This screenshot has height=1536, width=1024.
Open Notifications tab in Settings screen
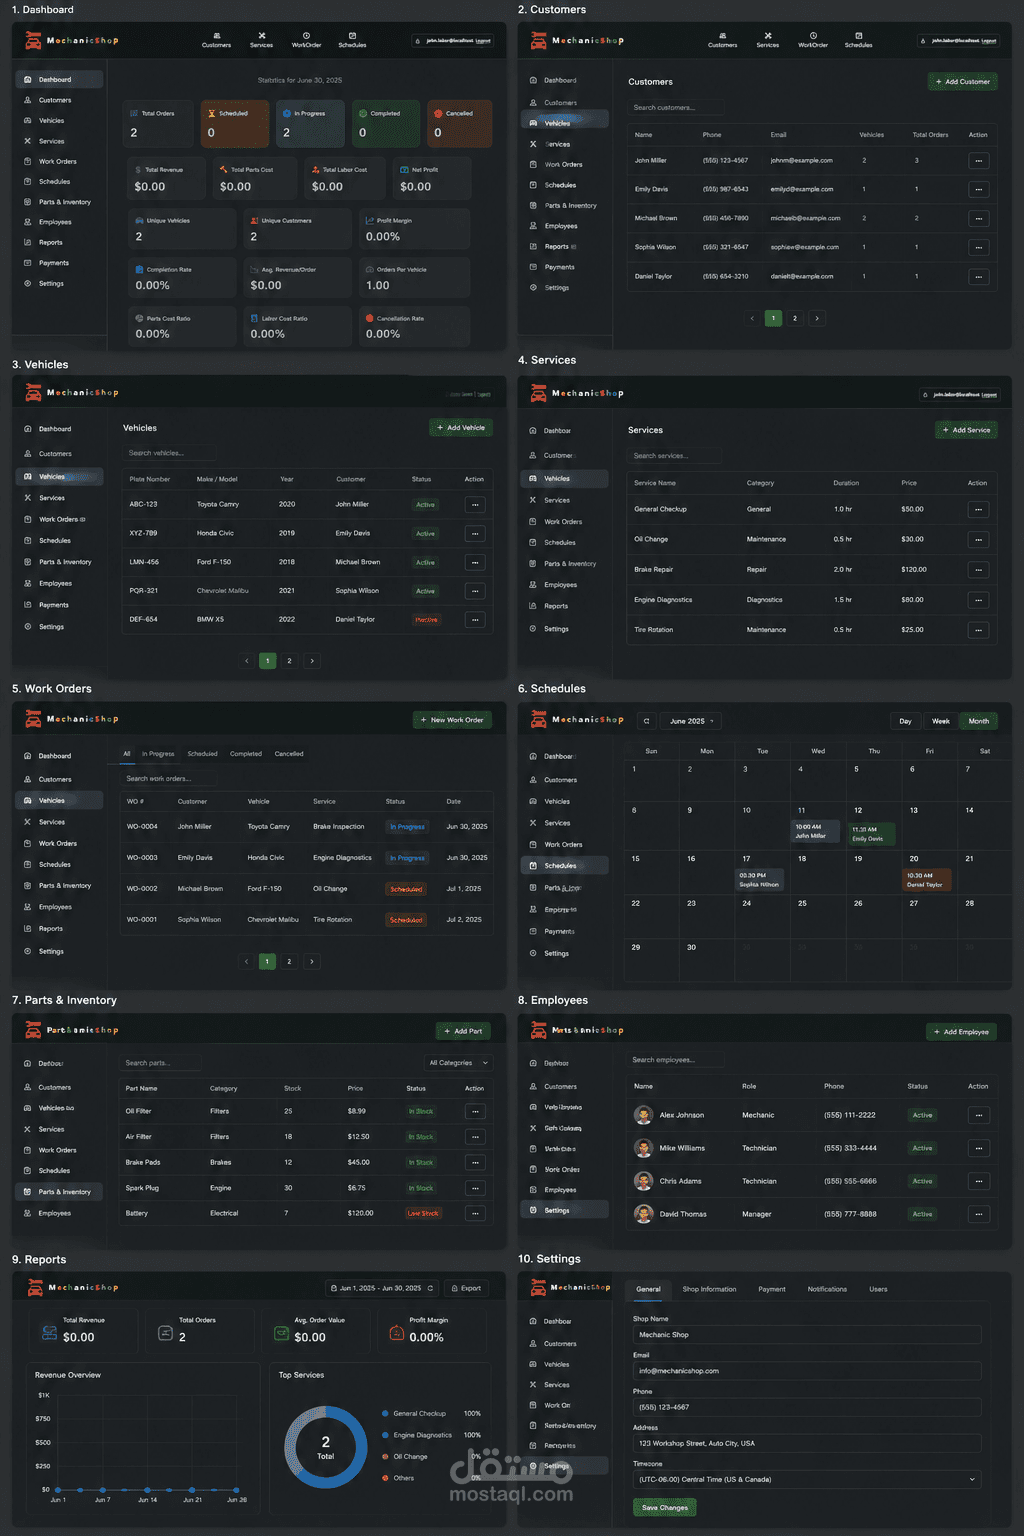tap(827, 1289)
